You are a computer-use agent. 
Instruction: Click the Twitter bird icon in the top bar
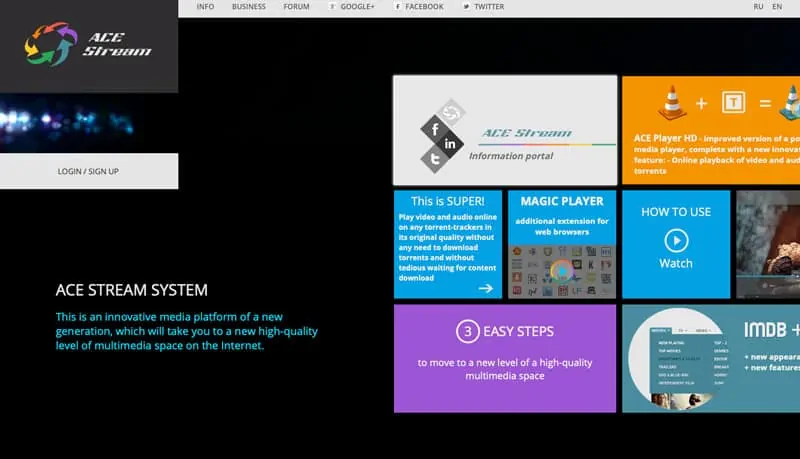(466, 7)
